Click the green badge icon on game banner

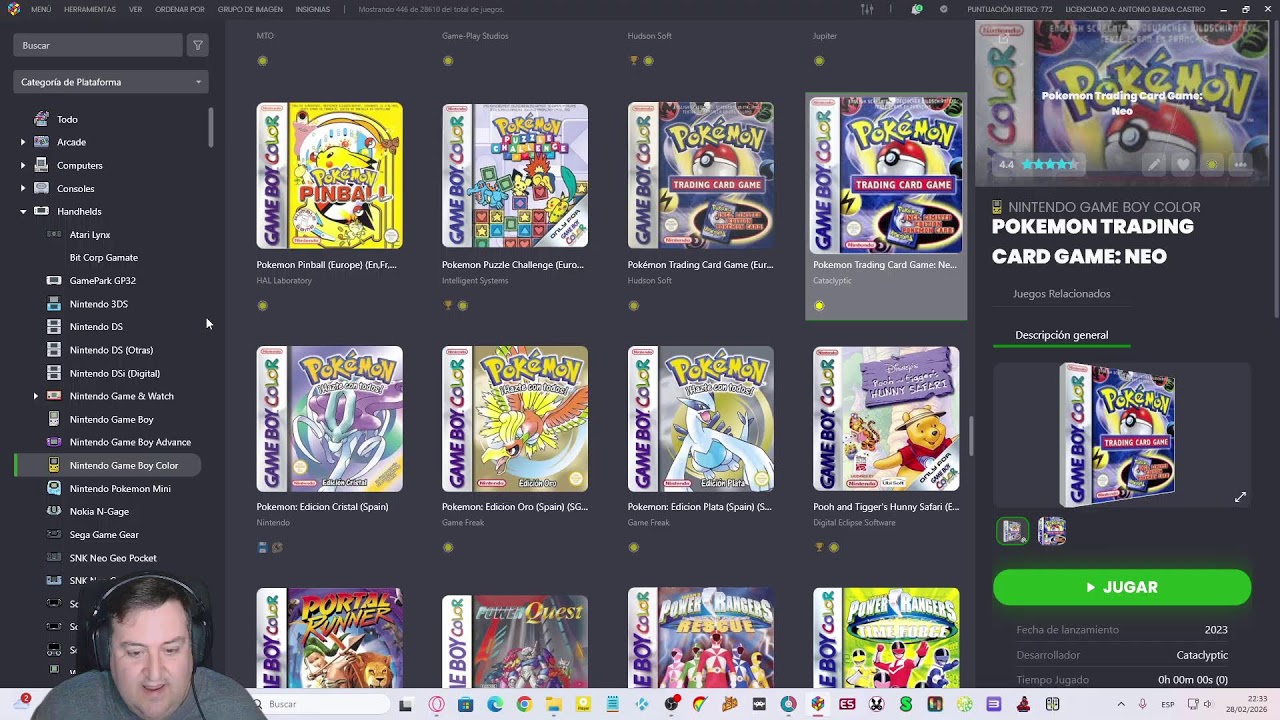(1212, 164)
